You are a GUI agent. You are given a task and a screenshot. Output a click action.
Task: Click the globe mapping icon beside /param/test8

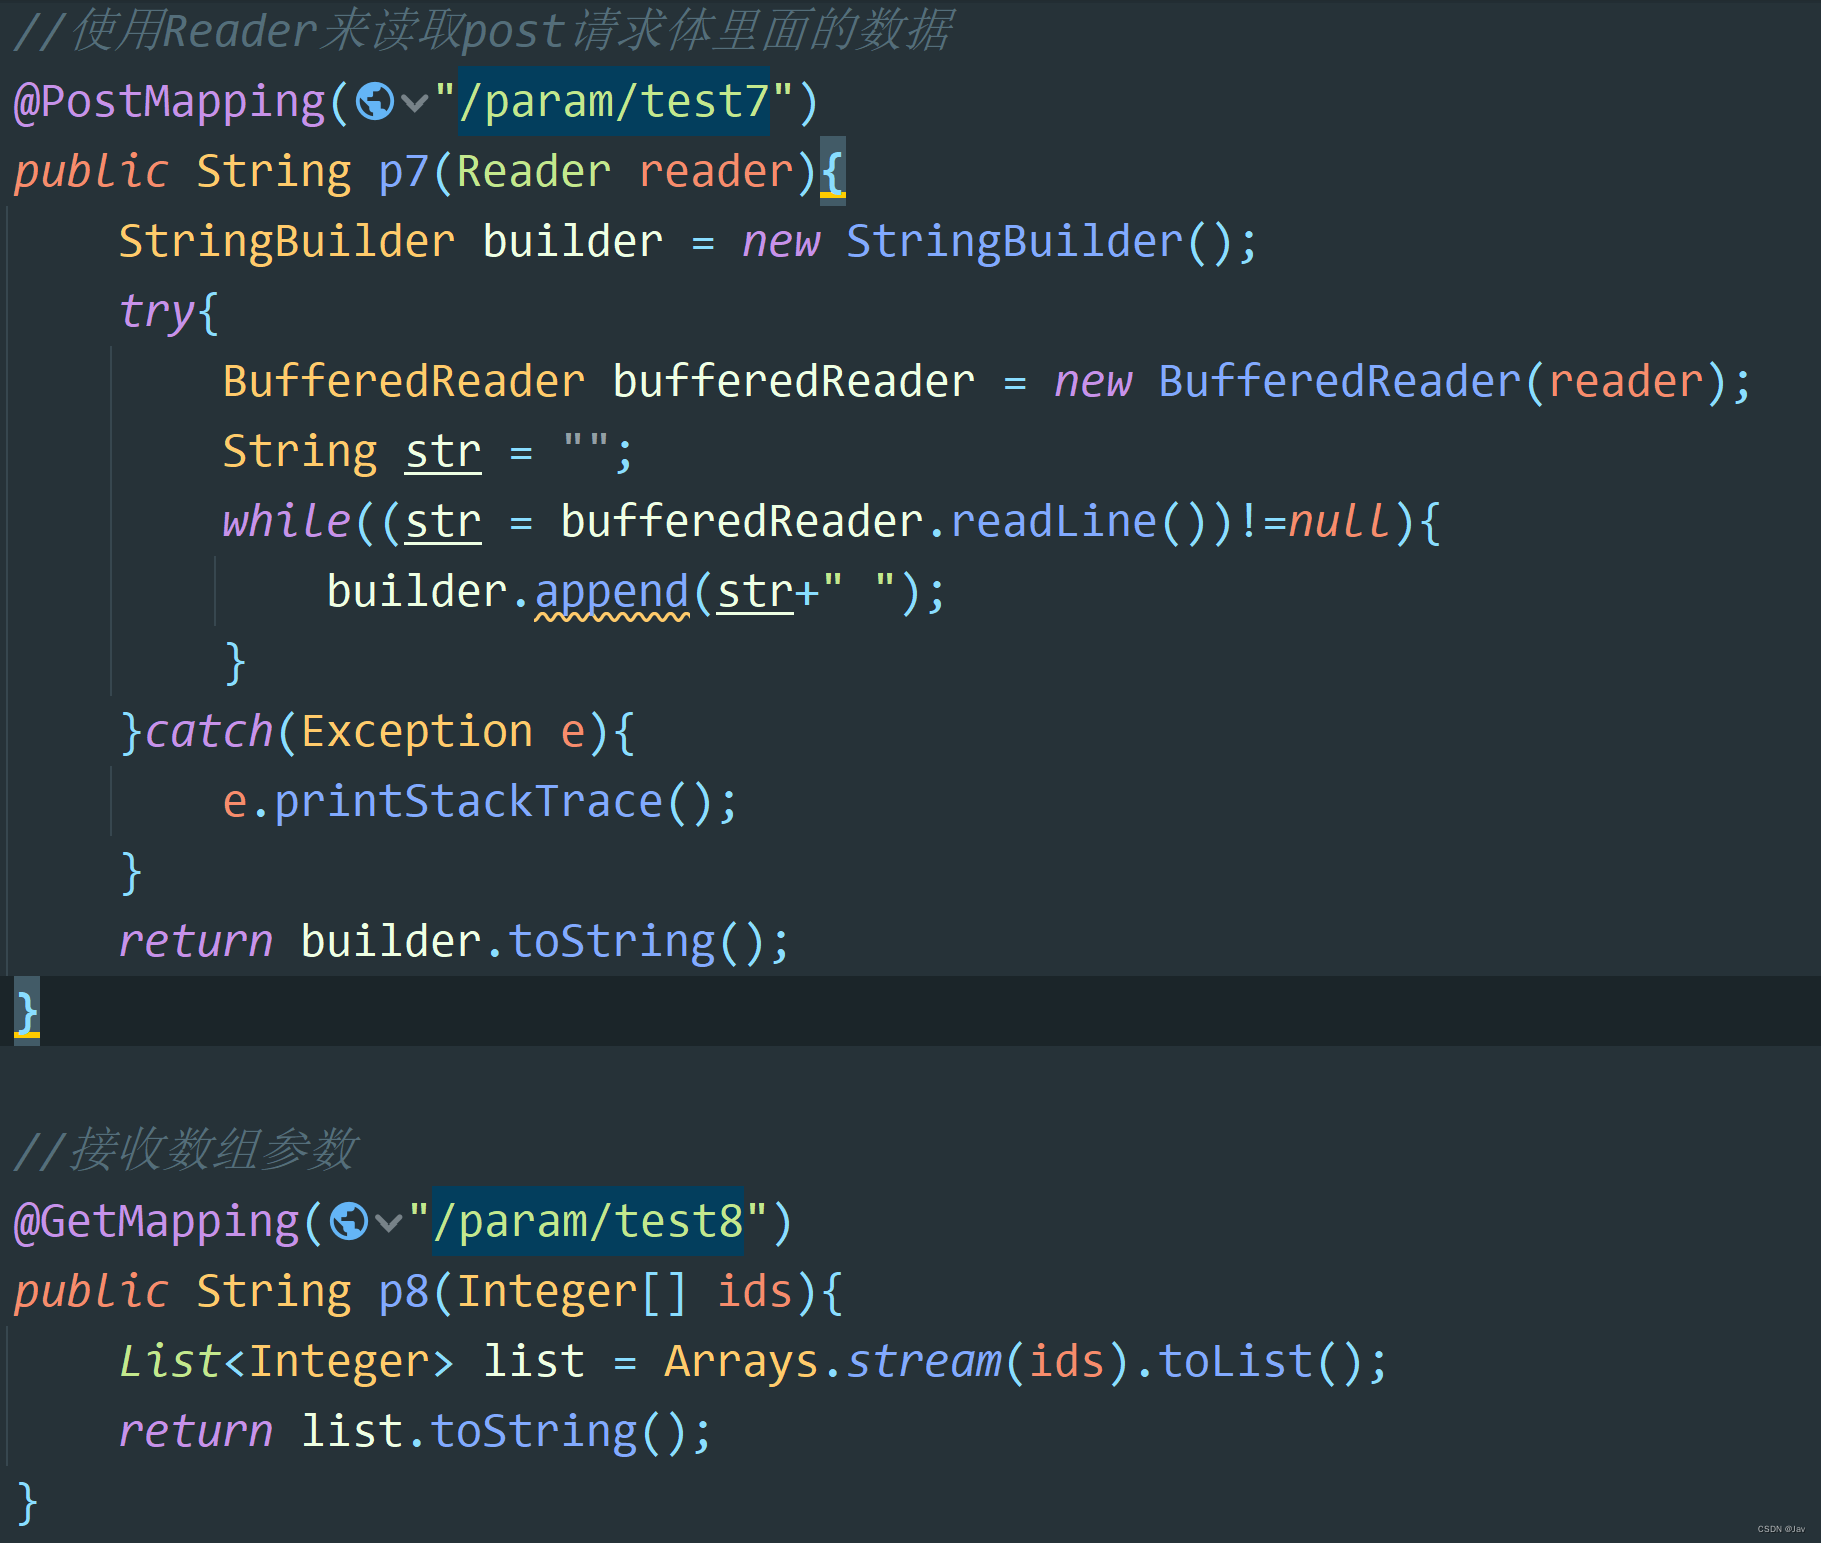pyautogui.click(x=349, y=1221)
